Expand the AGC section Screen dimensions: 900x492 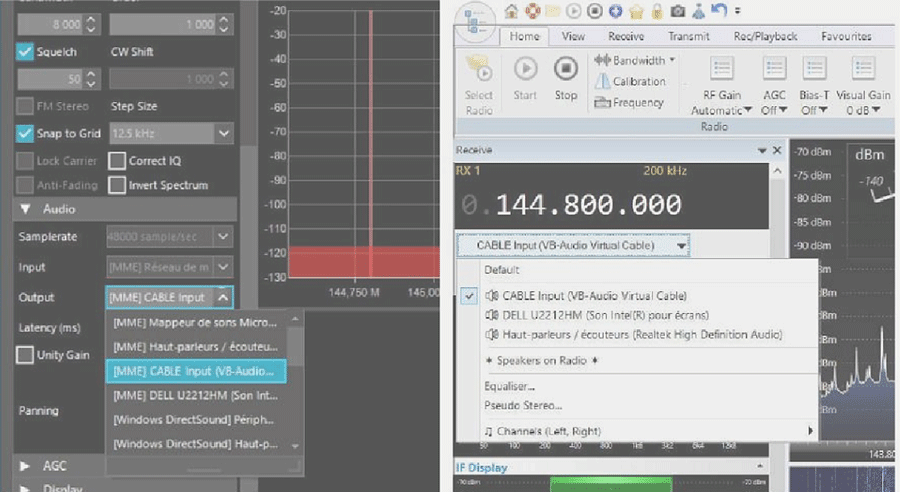pyautogui.click(x=25, y=466)
